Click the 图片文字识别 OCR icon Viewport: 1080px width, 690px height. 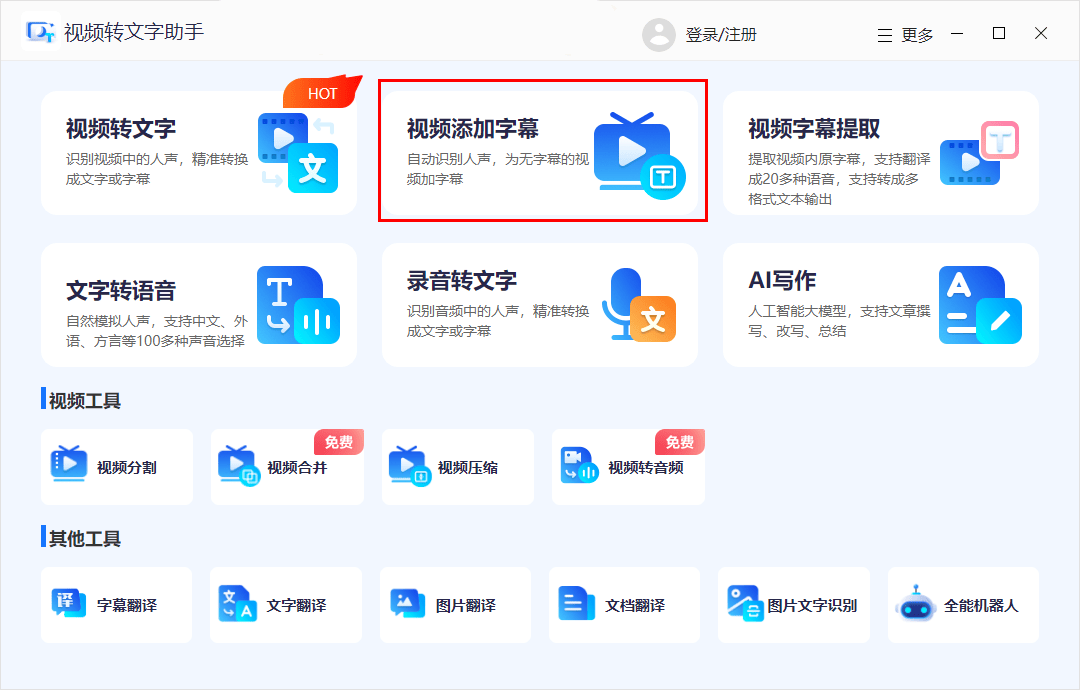coord(745,603)
